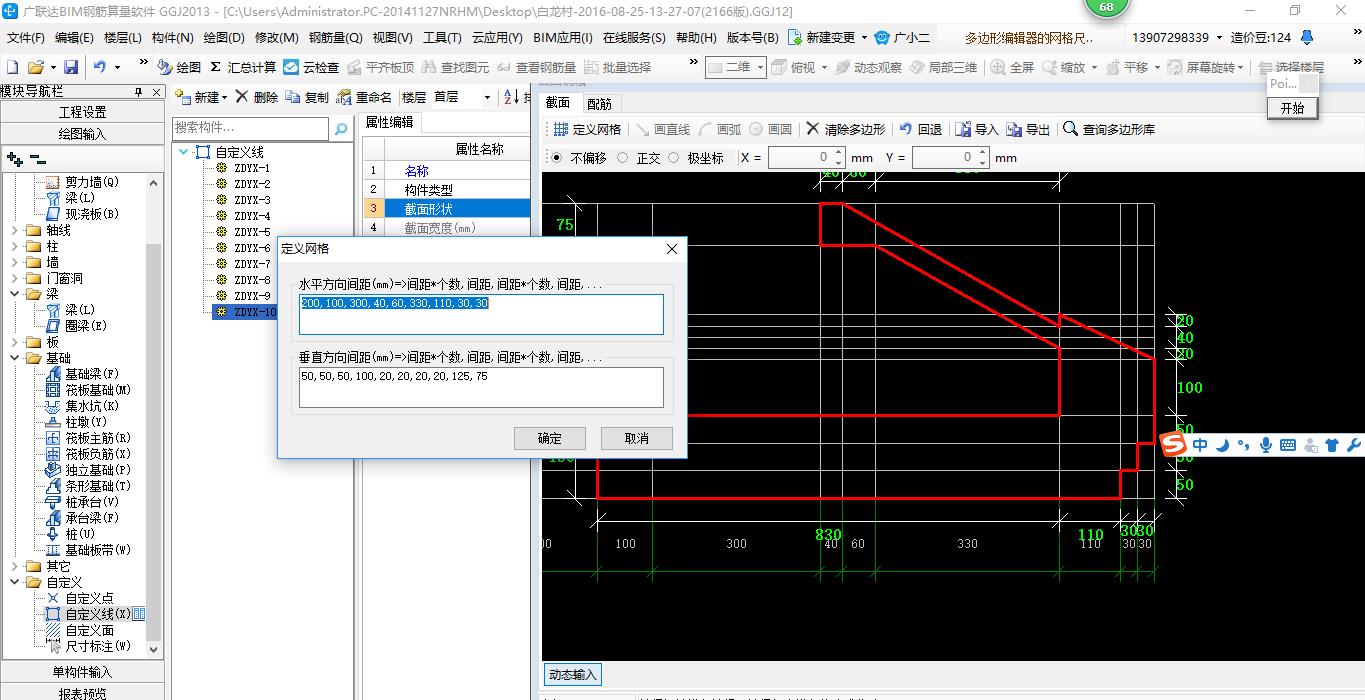This screenshot has width=1365, height=700.
Task: Click collapse-all minus icon in navigation panel
Action: click(37, 159)
